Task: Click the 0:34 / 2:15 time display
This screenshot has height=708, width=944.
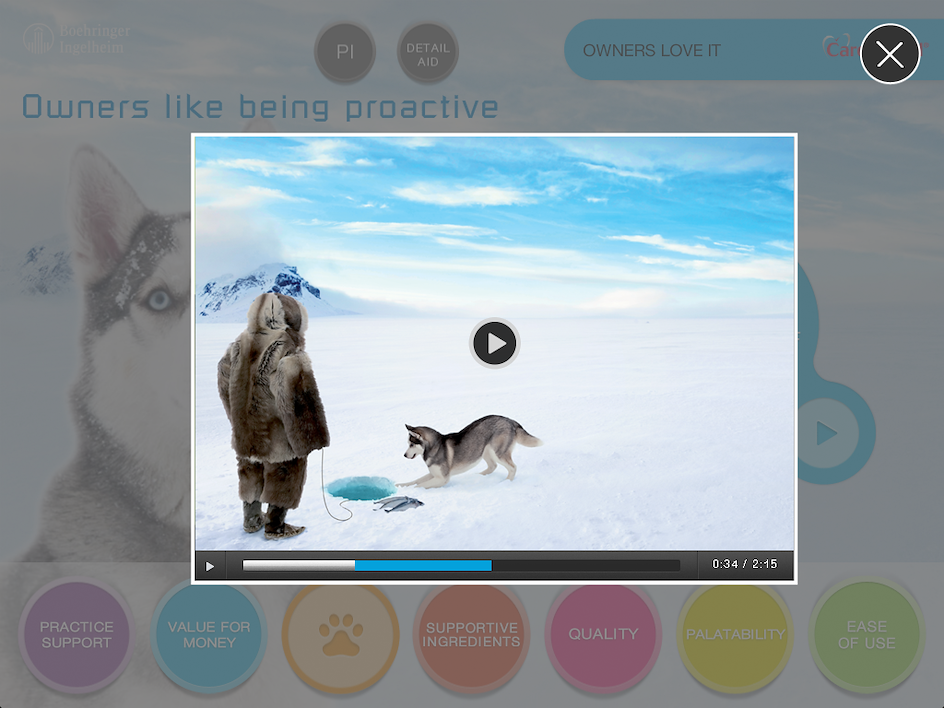Action: (745, 564)
